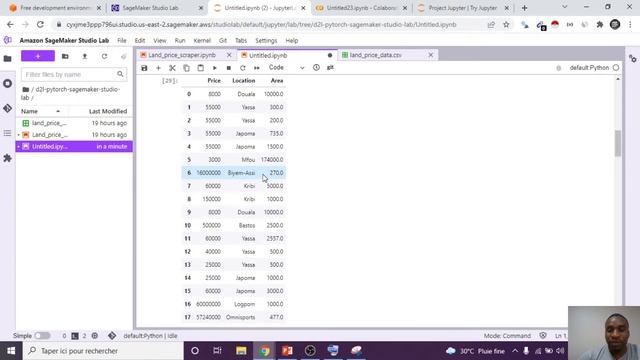The image size is (640, 360).
Task: Click the Filter files by name field
Action: (x=74, y=74)
